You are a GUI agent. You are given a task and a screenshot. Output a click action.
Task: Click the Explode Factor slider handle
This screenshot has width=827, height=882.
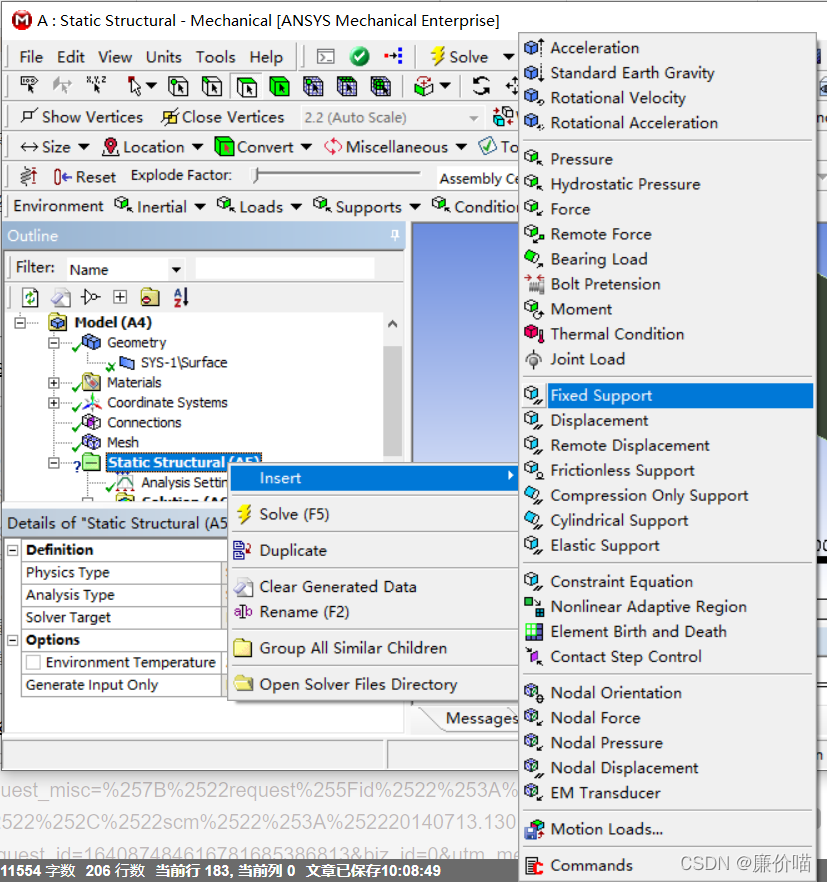256,176
